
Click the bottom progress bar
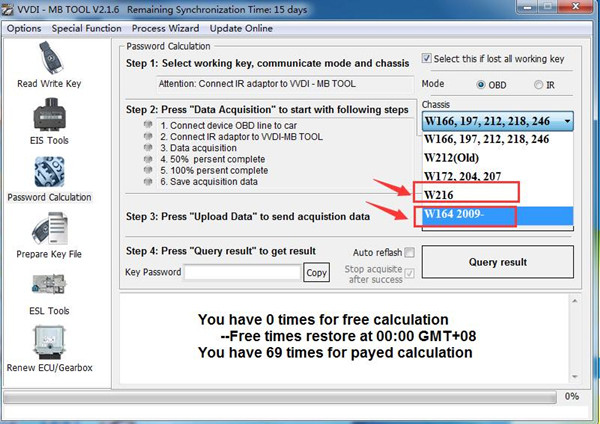pos(280,397)
